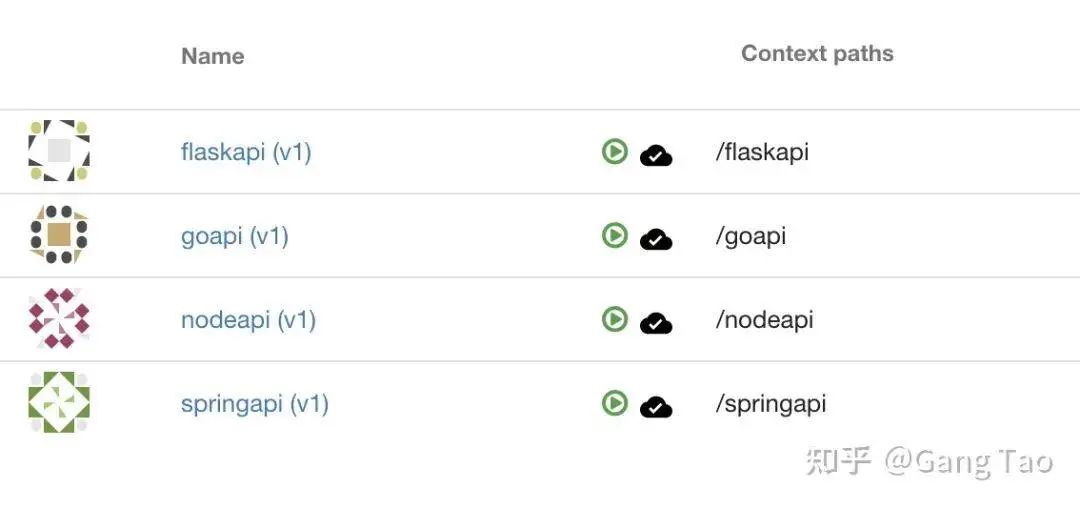Click flaskapi cloud deployed checkmark icon
The image size is (1080, 509).
656,156
